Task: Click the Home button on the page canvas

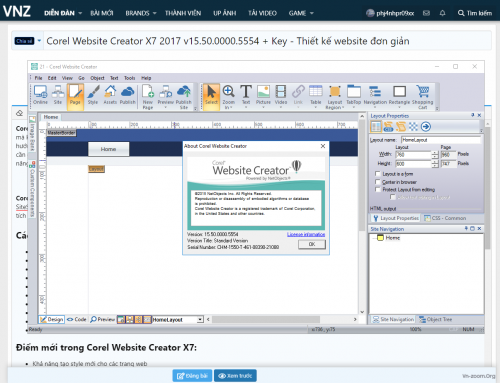Action: 108,149
